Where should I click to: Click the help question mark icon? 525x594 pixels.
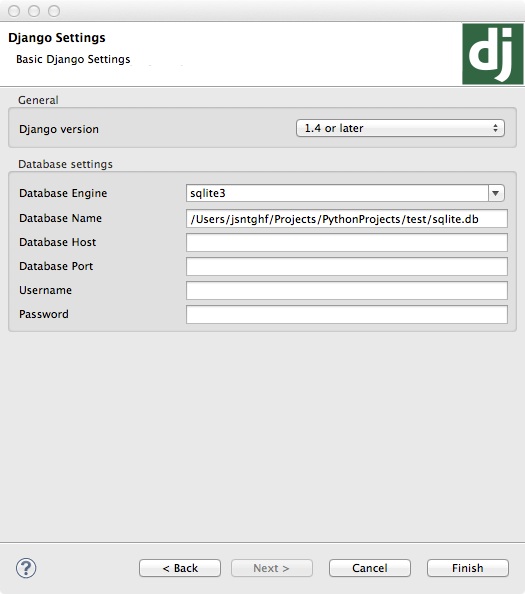coord(26,568)
